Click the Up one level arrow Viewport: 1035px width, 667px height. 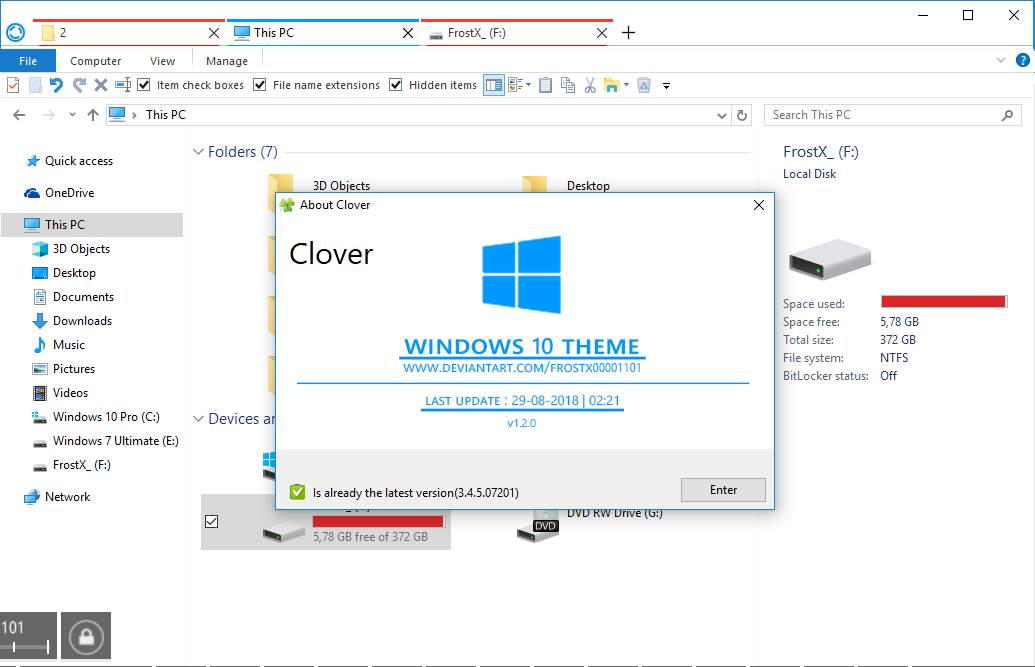click(x=93, y=115)
